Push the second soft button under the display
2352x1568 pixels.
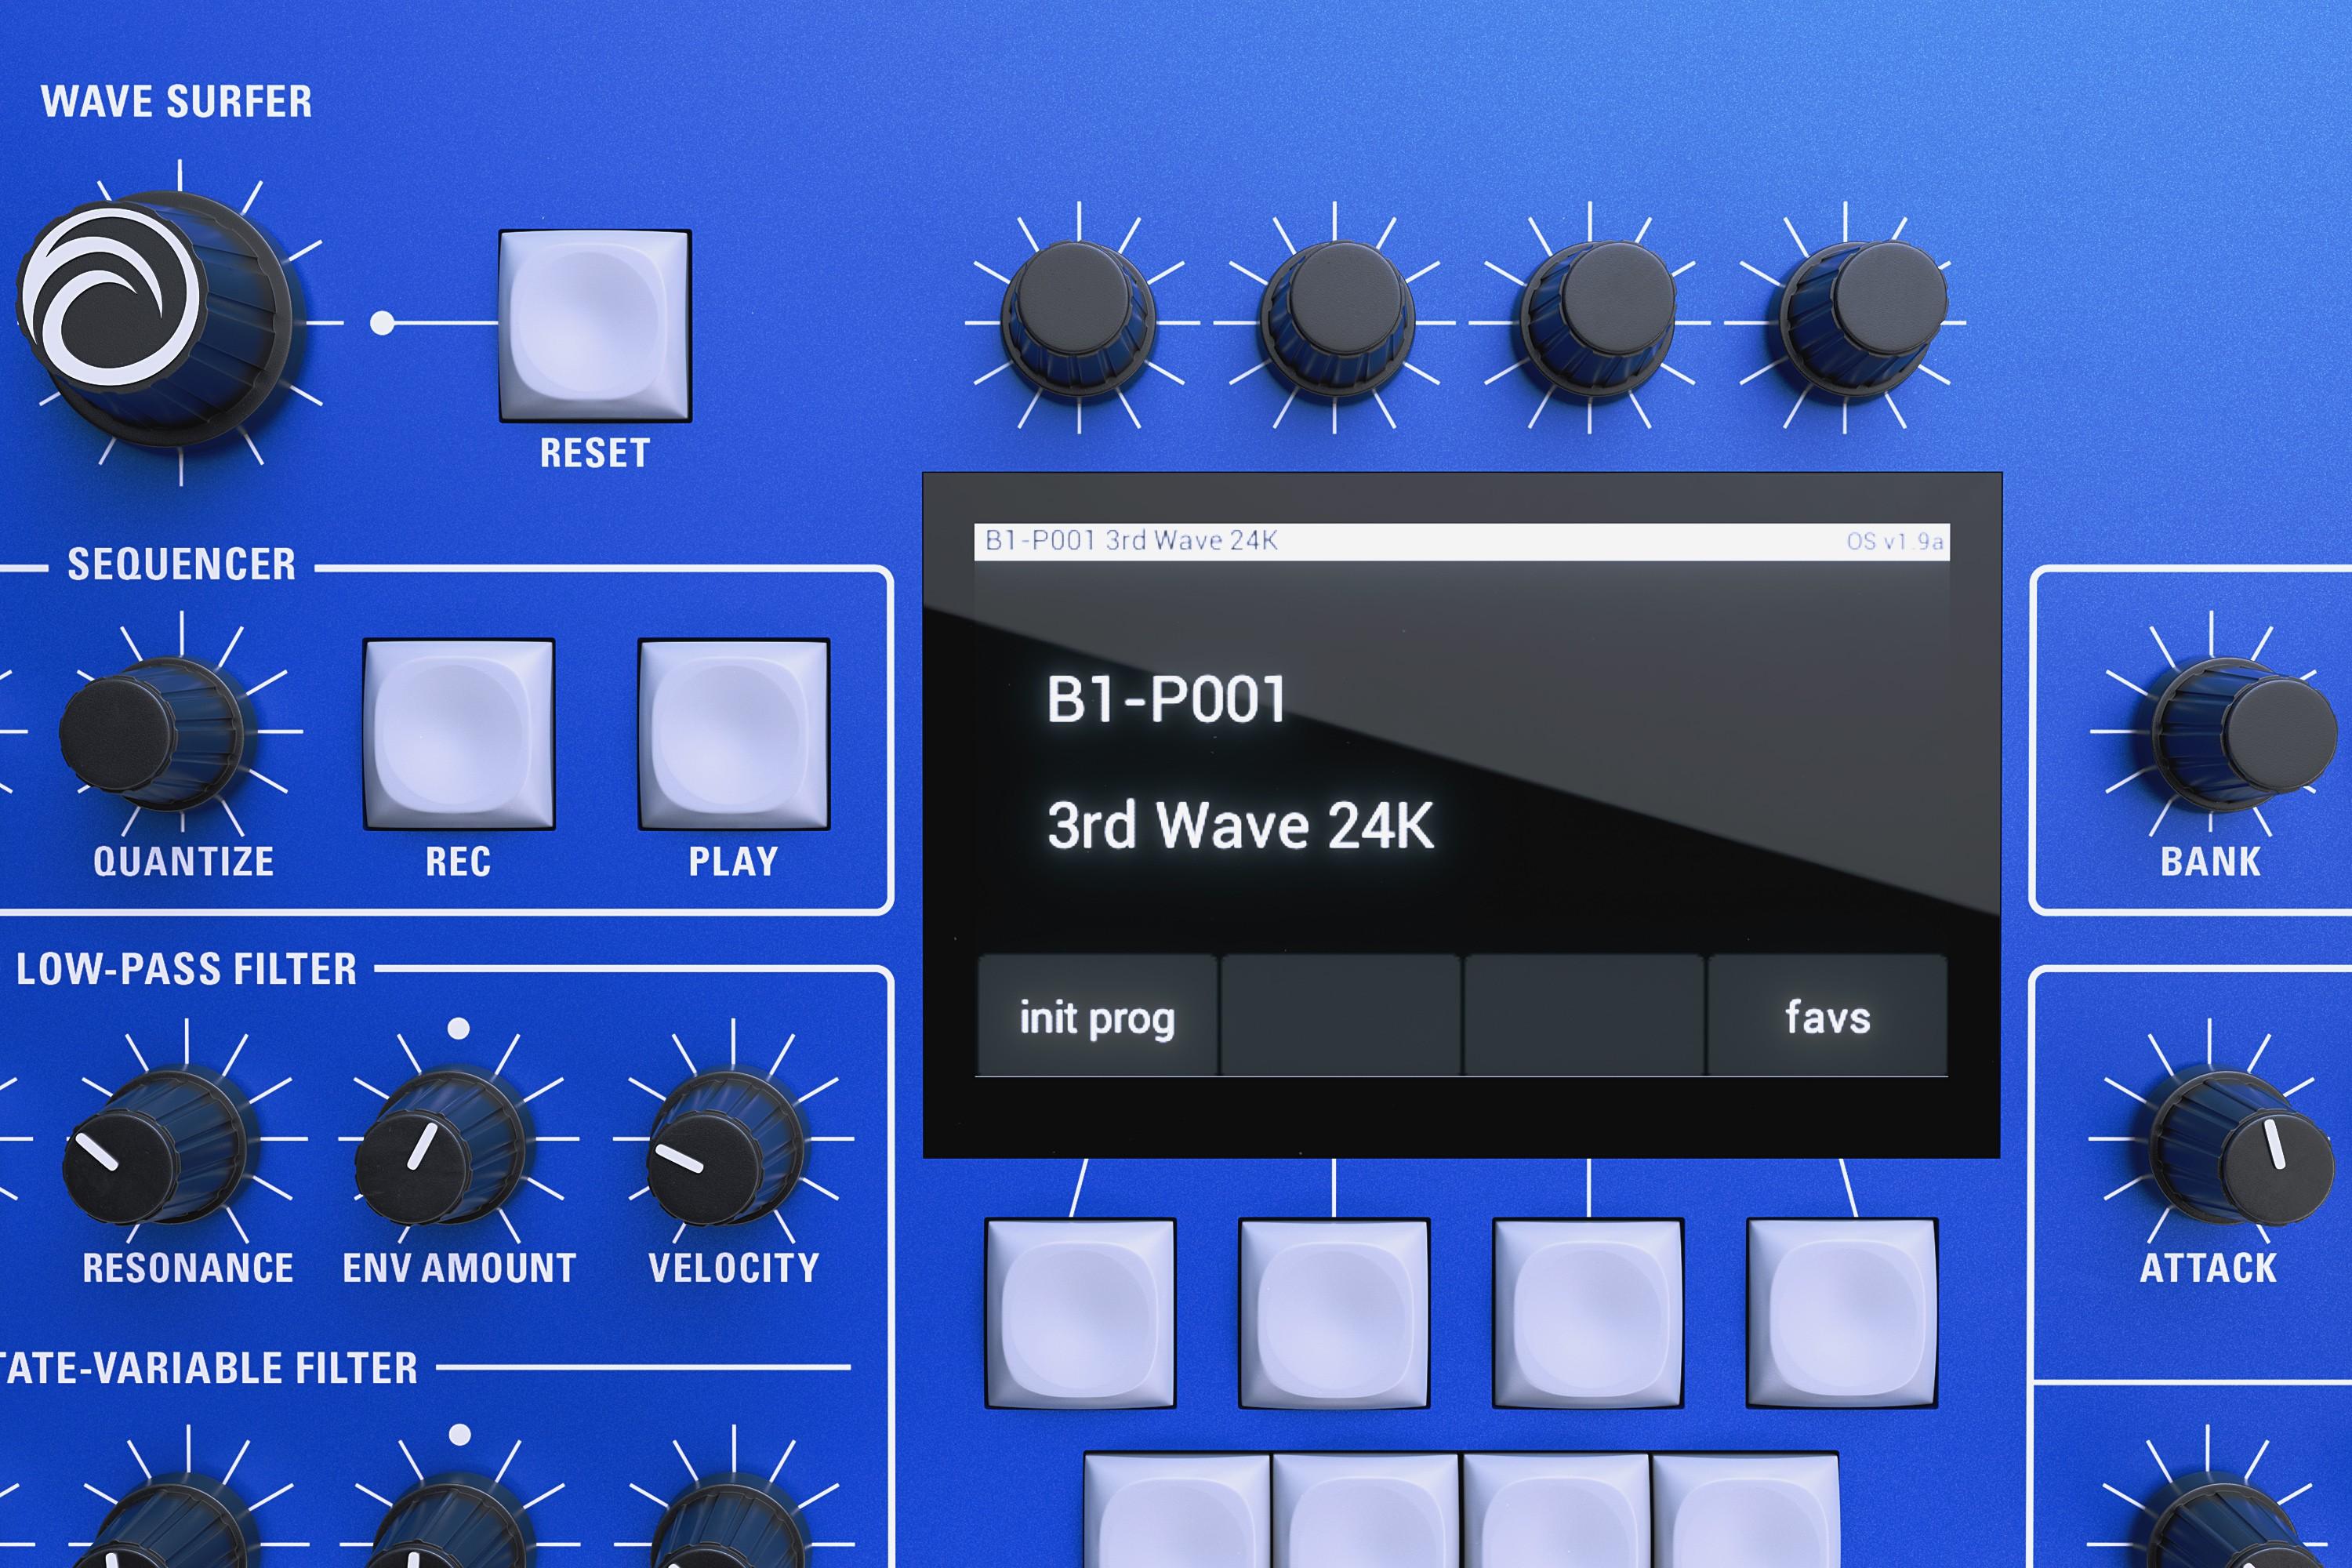1334,1313
